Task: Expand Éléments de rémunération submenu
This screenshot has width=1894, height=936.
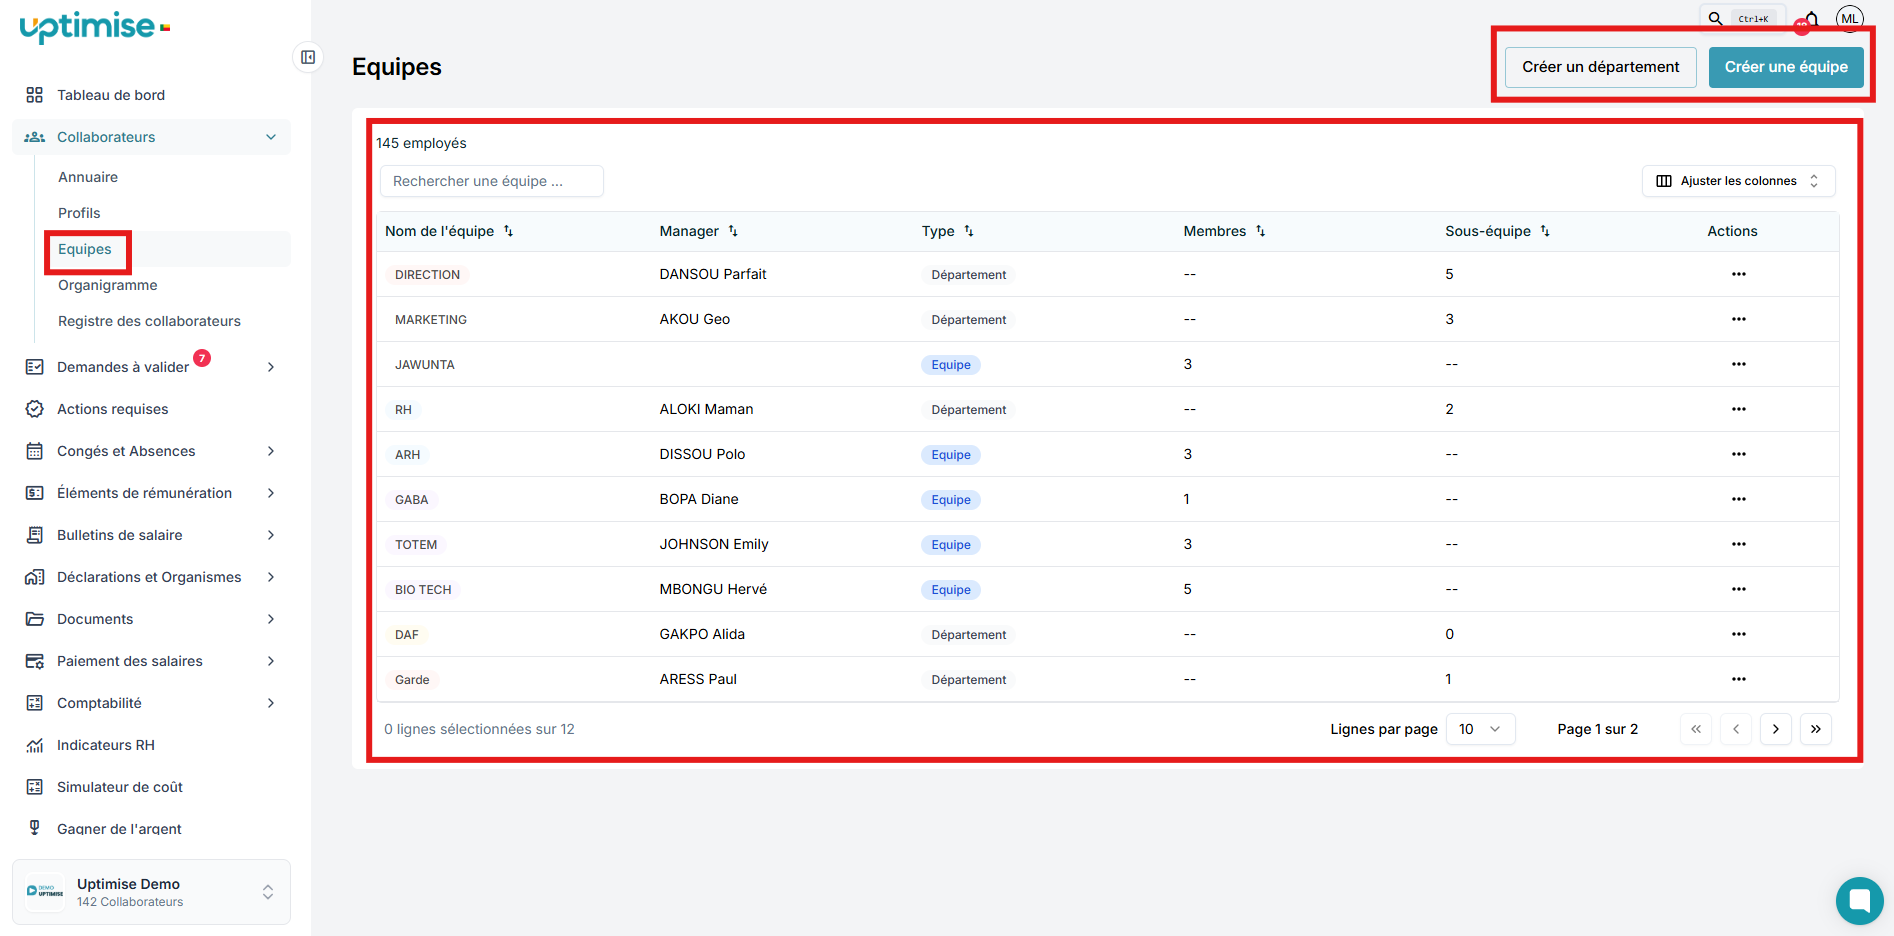Action: [271, 493]
